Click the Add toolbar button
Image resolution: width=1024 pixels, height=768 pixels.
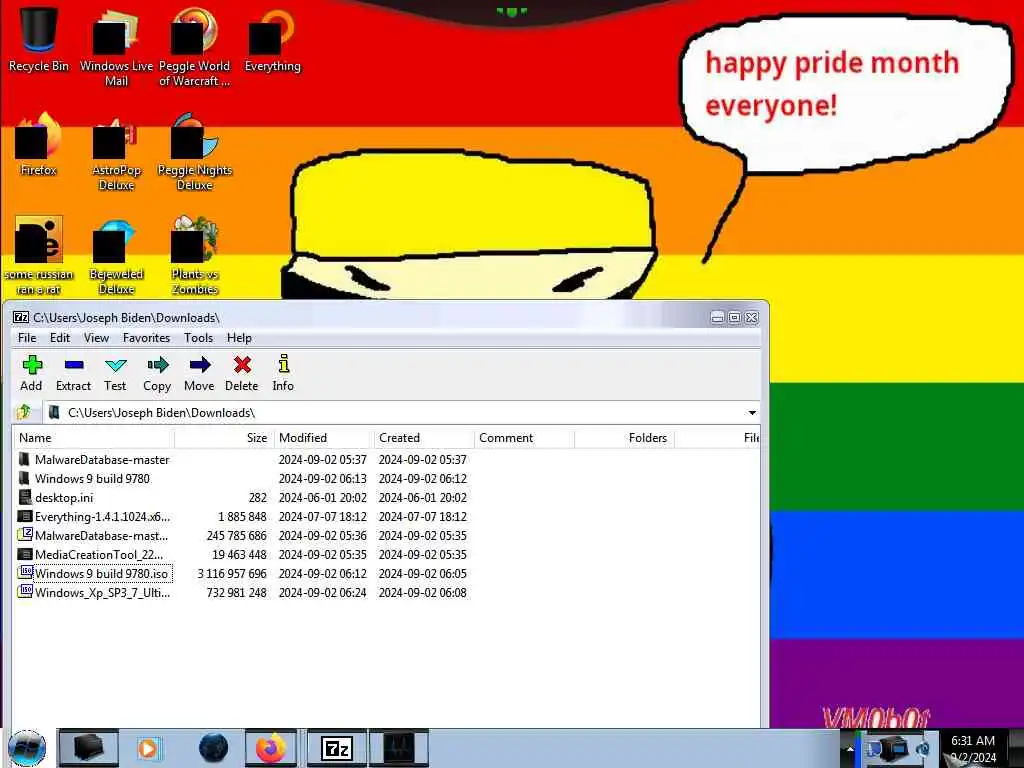[31, 373]
